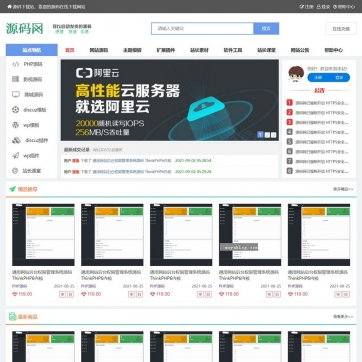
Task: Click the monitor icon for 商城源码
Action: point(16,94)
